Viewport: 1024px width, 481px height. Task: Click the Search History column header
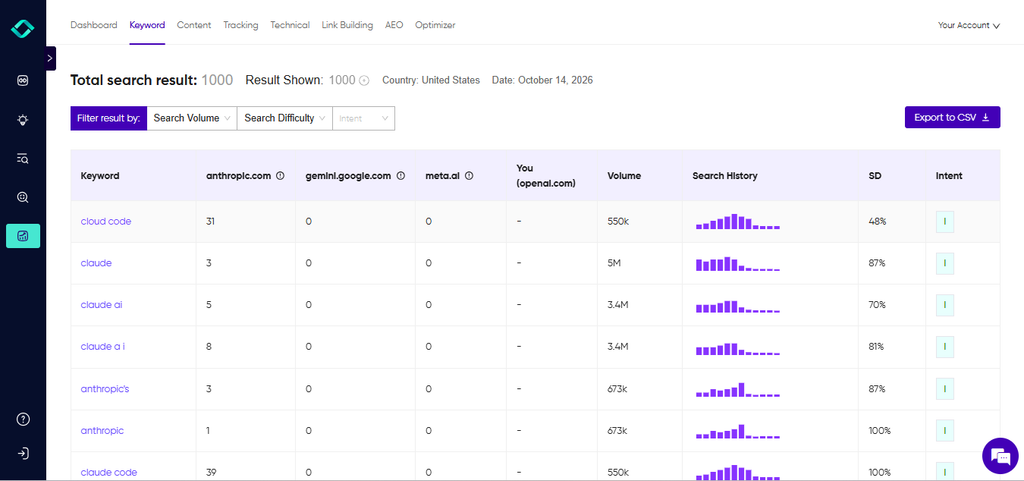(725, 176)
